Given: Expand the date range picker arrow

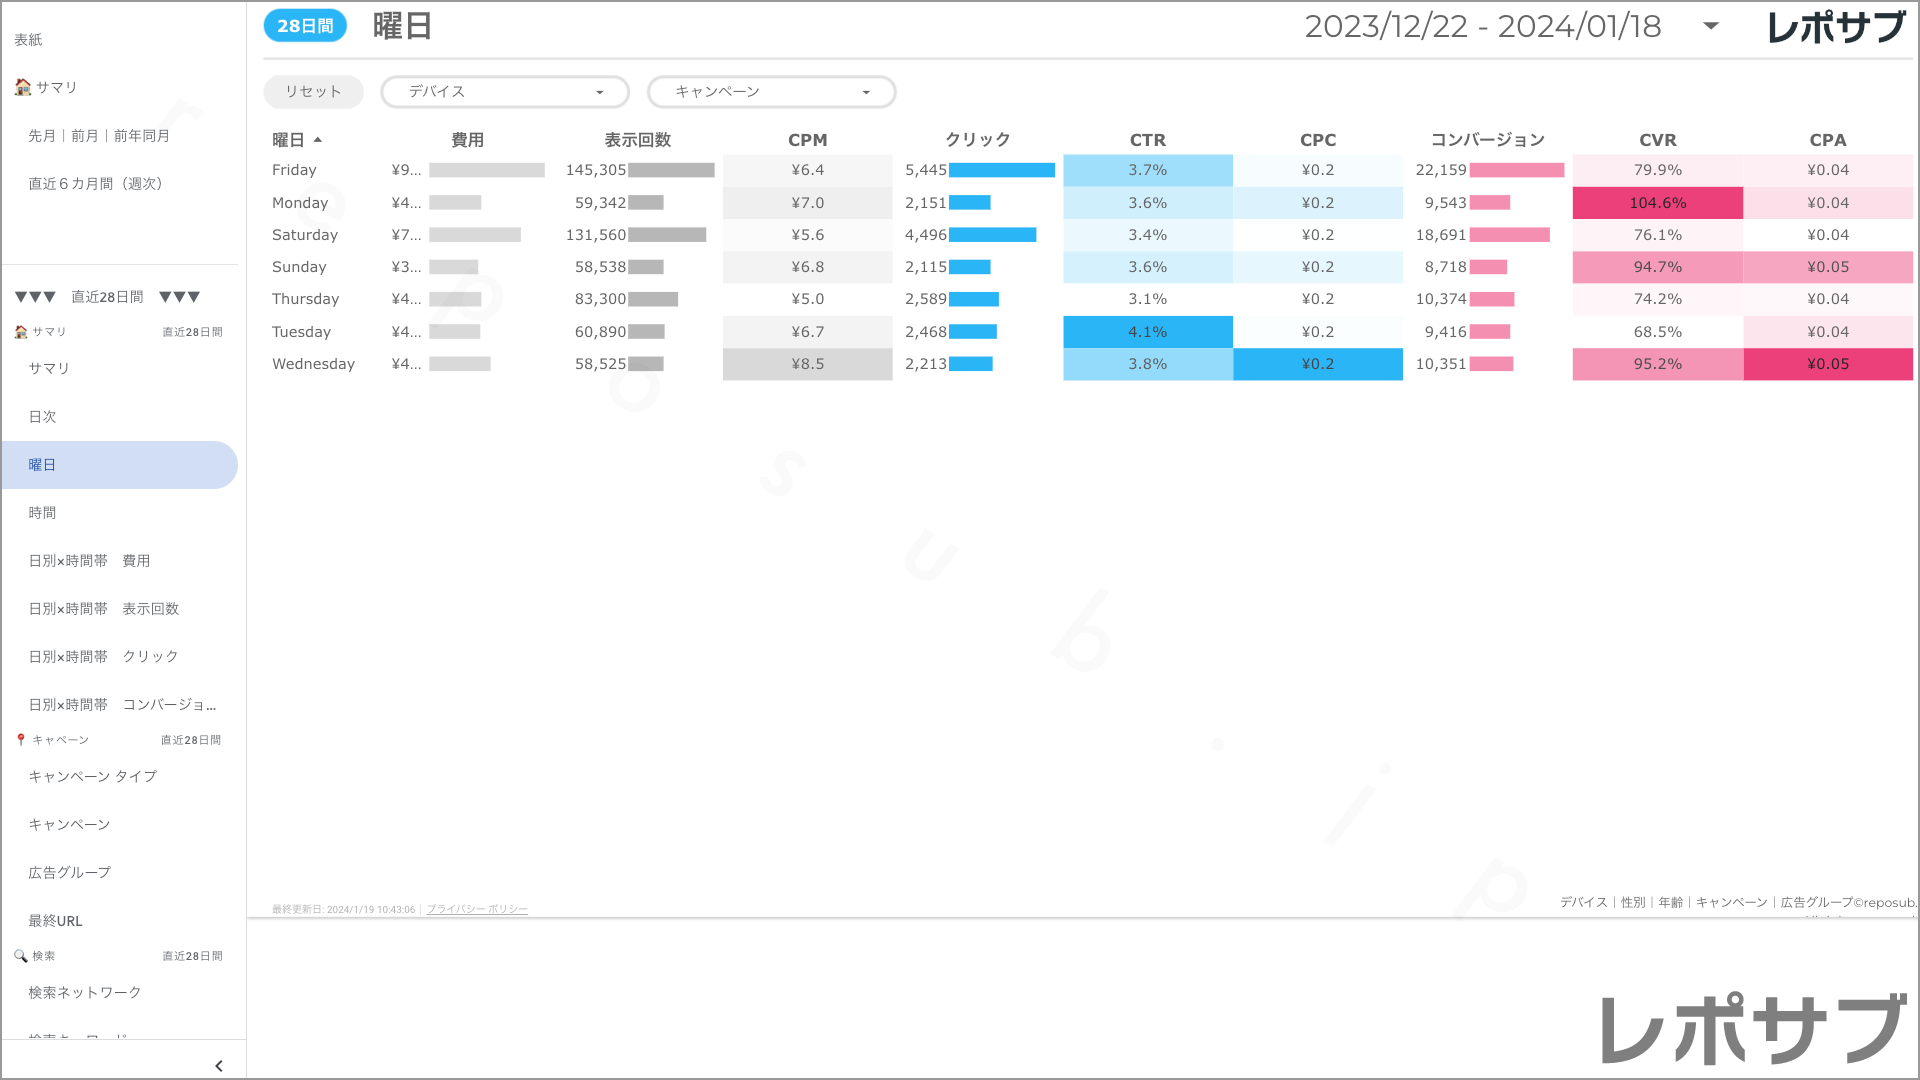Looking at the screenshot, I should [x=1711, y=27].
